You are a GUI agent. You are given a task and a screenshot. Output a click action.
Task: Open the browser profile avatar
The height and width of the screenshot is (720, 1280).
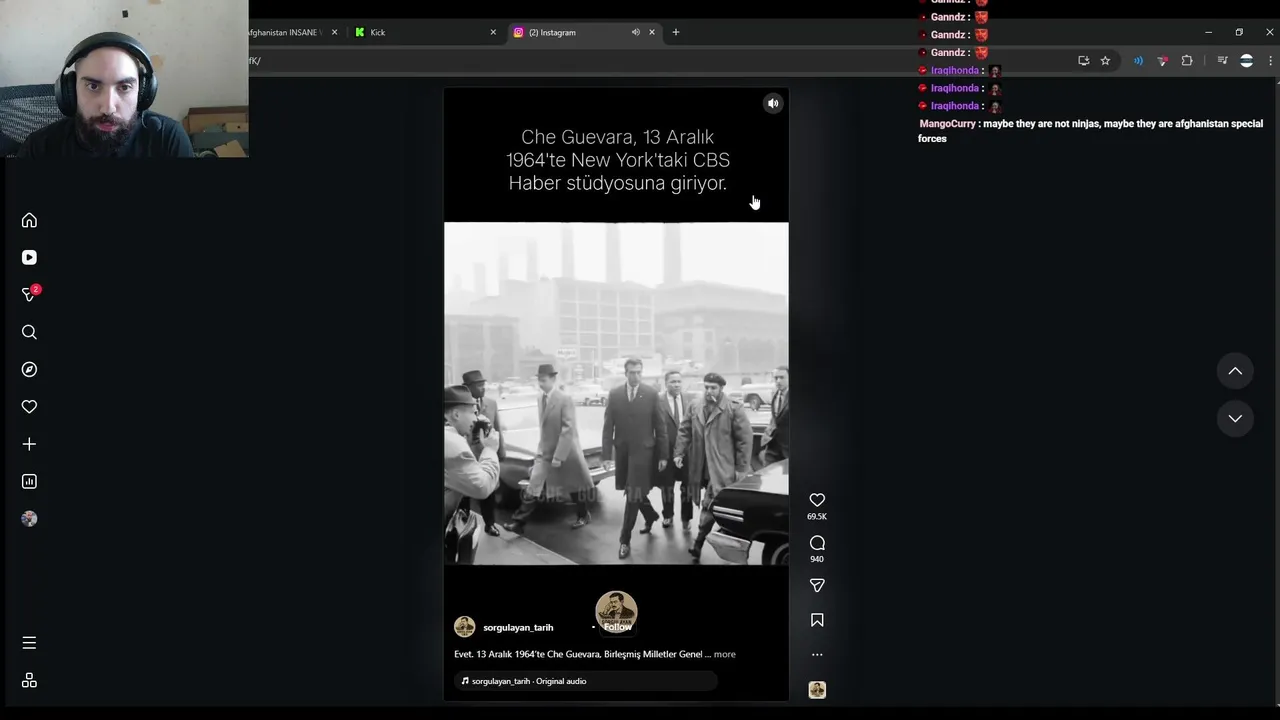(1246, 61)
